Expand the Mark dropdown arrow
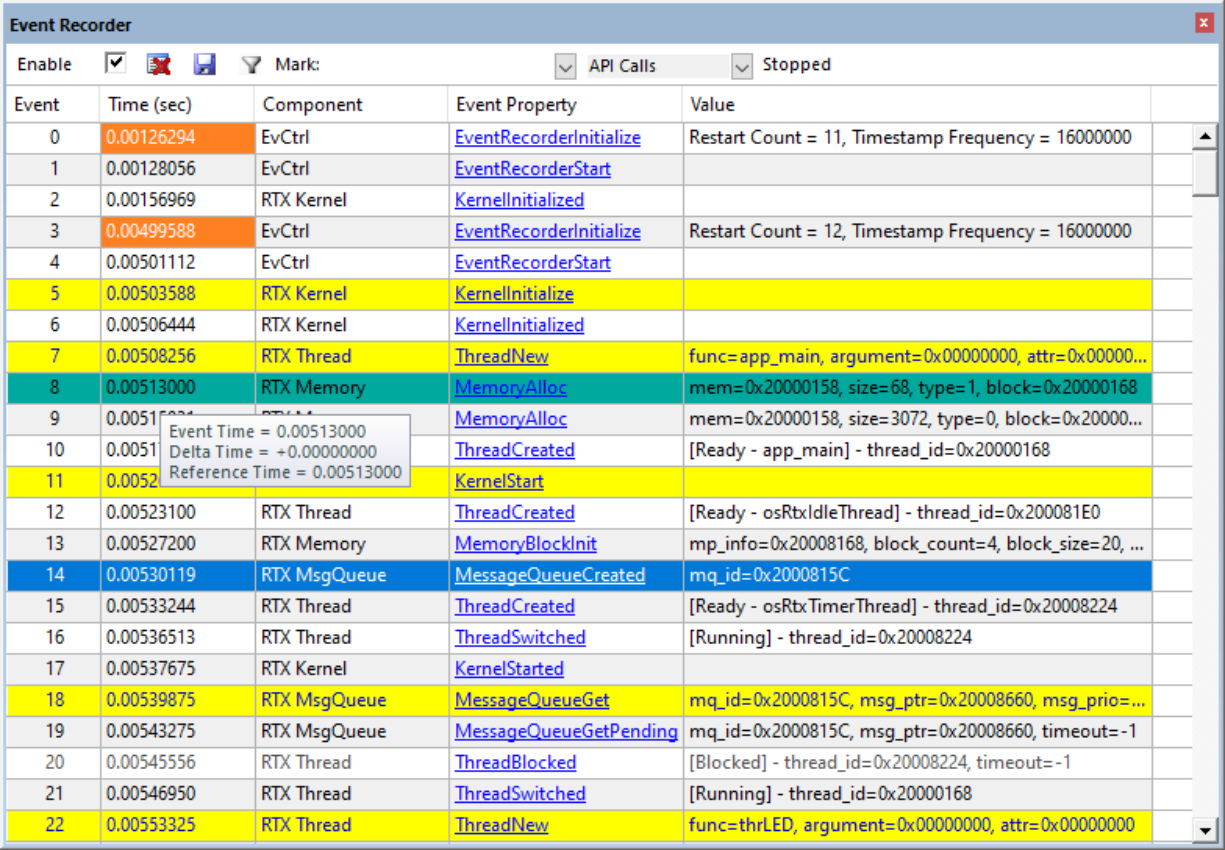 (x=566, y=66)
